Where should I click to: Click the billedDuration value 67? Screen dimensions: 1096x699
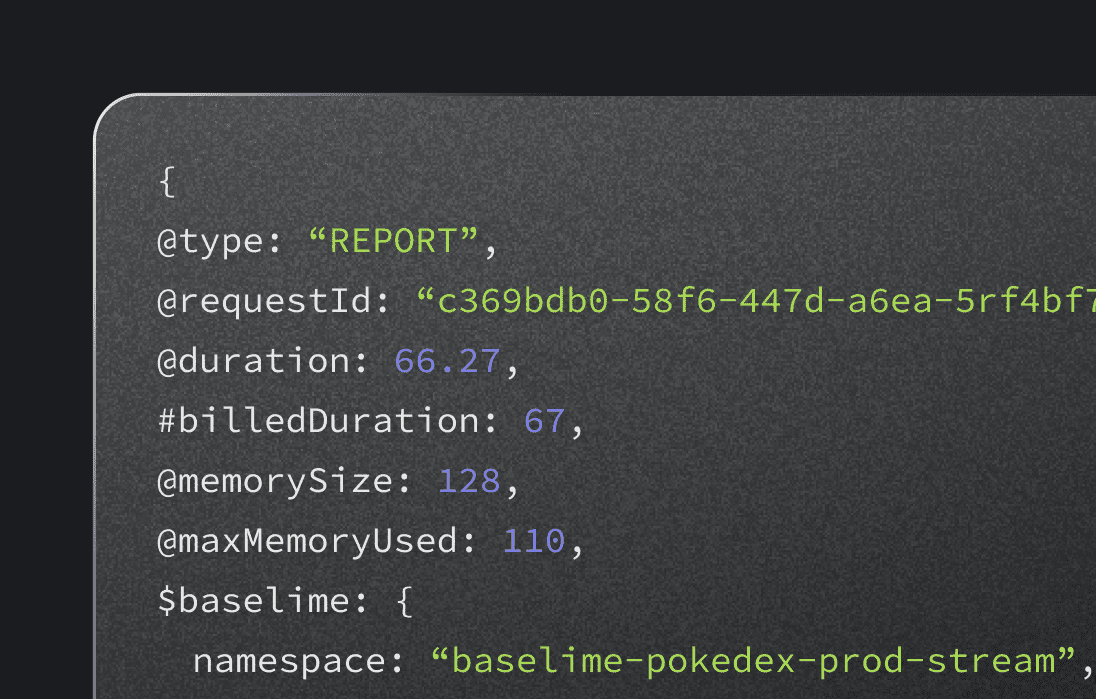click(x=544, y=421)
